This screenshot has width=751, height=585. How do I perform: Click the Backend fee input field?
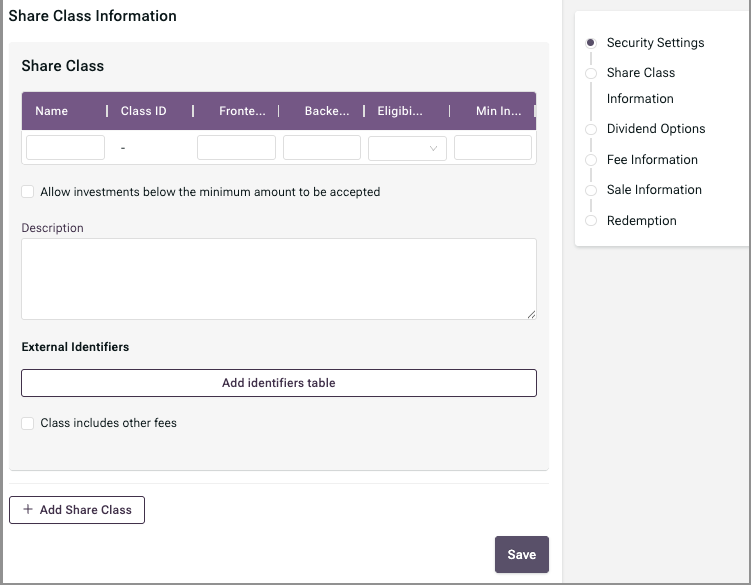(322, 148)
